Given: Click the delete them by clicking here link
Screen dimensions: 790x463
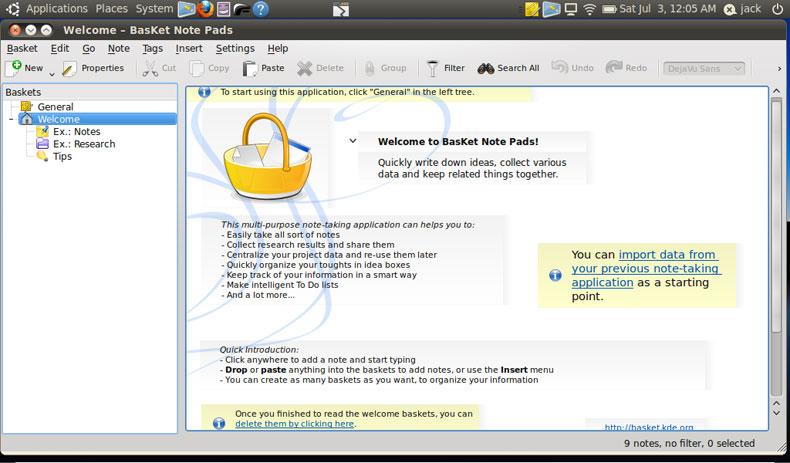Looking at the screenshot, I should [294, 424].
